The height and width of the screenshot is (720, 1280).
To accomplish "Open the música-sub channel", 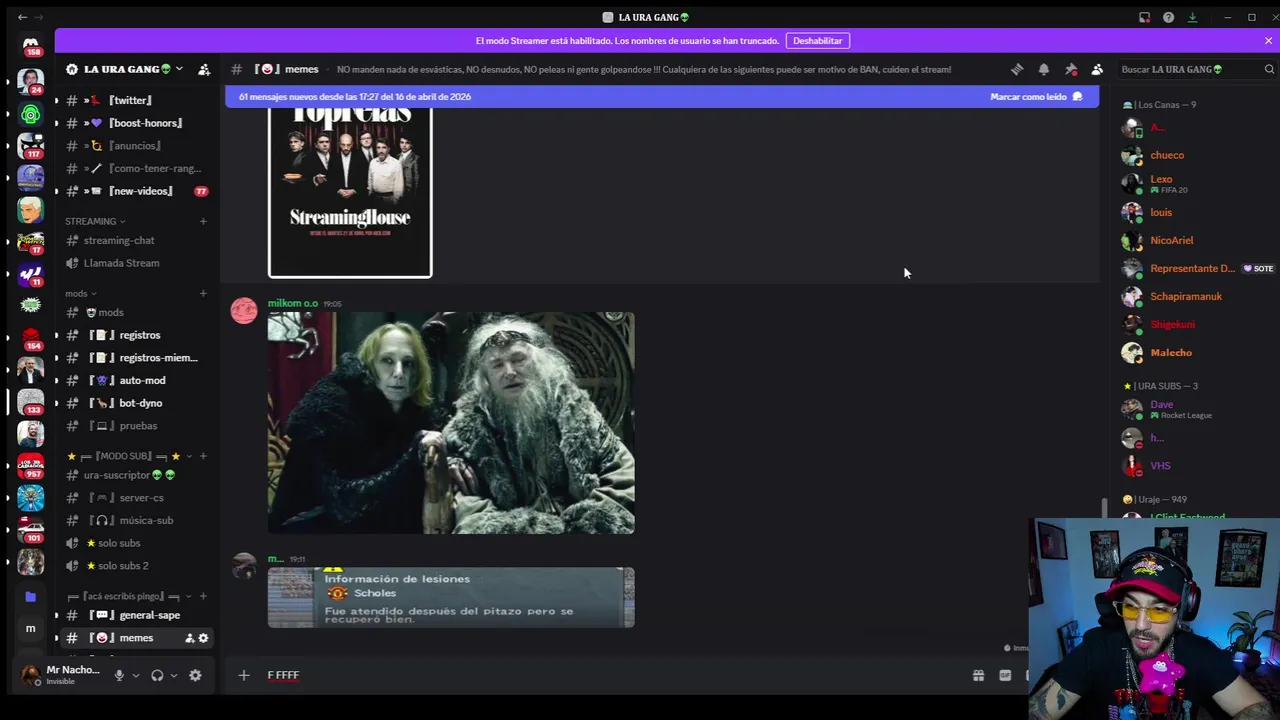I will click(137, 520).
